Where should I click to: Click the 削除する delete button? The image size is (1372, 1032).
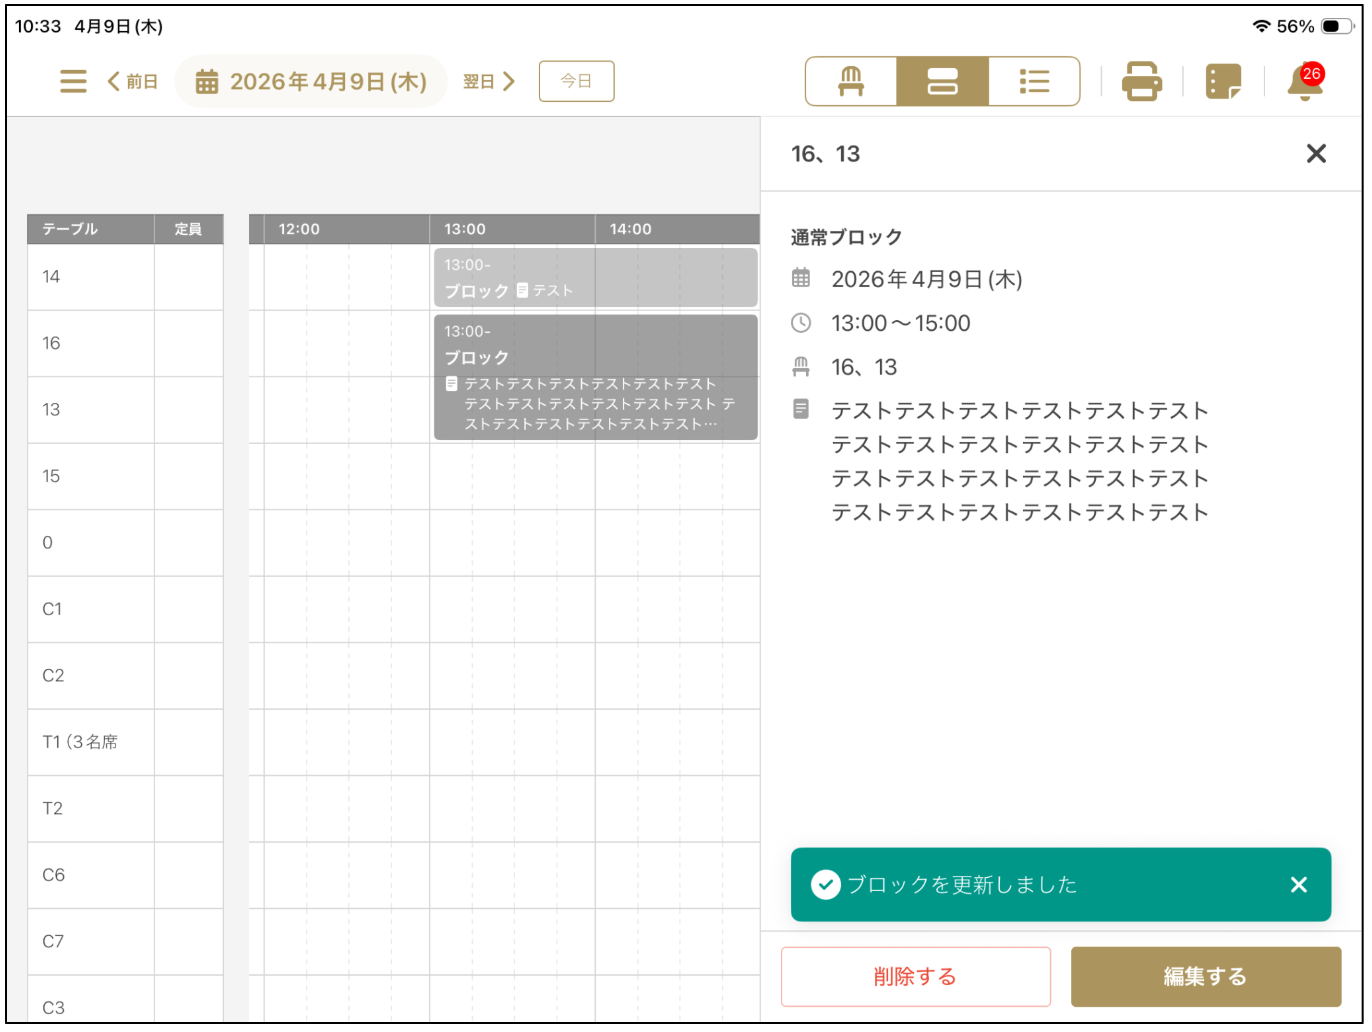coord(915,976)
